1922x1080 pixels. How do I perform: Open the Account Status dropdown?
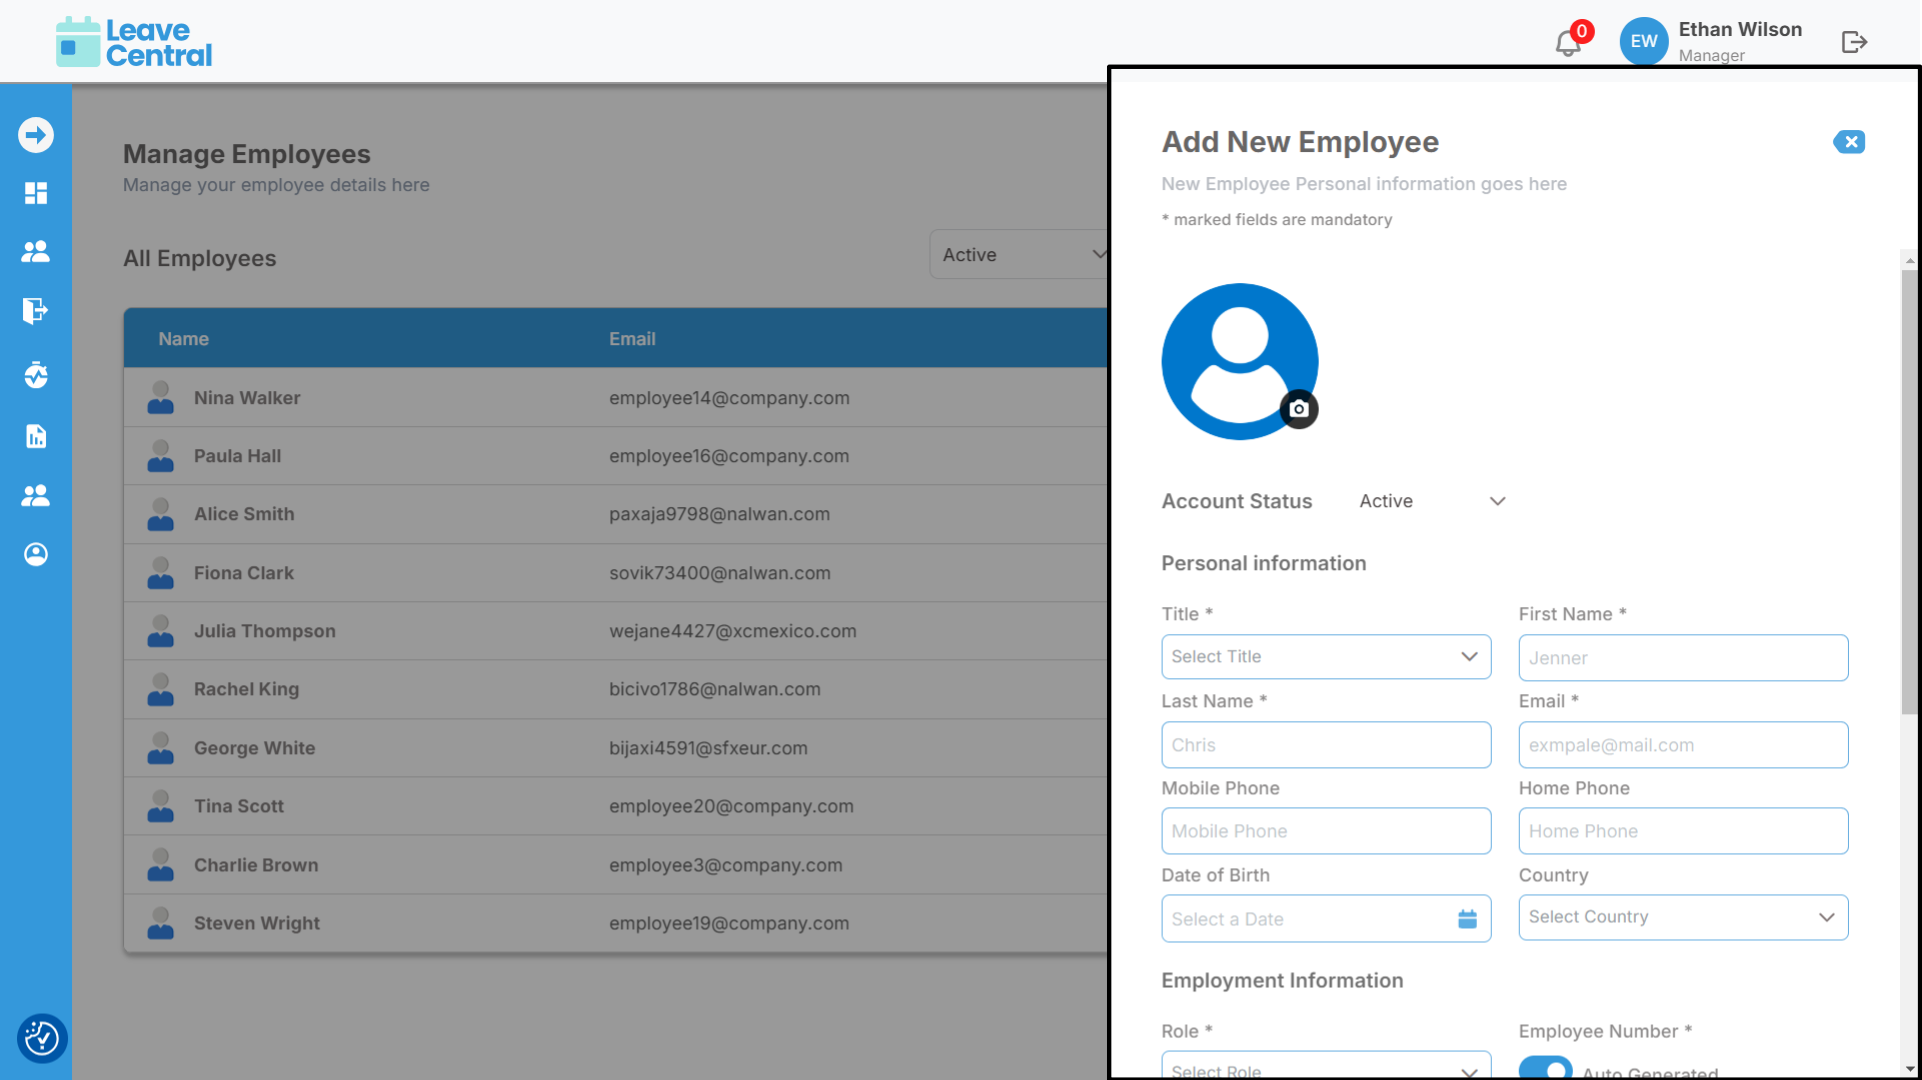click(1432, 501)
